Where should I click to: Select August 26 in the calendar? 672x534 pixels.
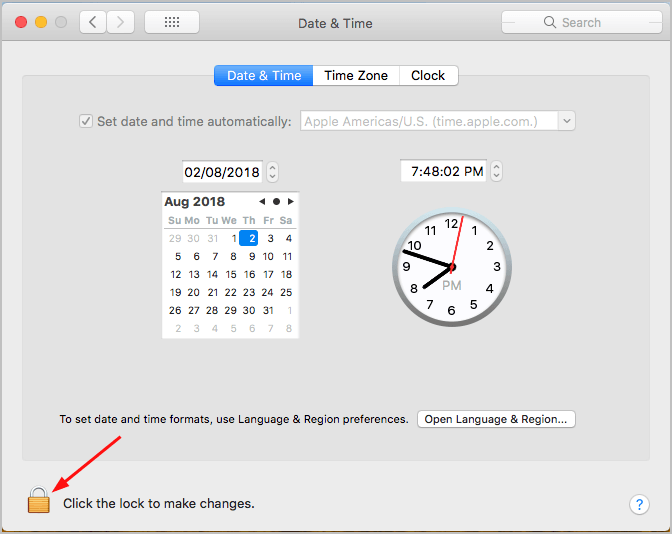tap(175, 310)
